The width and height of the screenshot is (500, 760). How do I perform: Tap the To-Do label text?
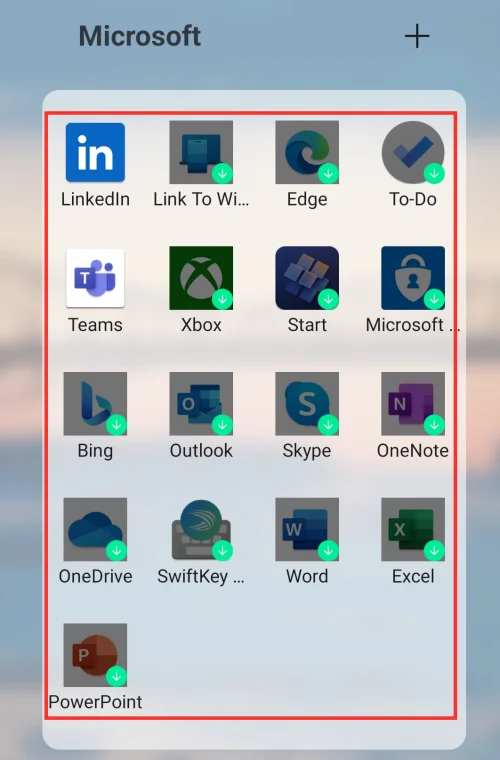coord(413,199)
